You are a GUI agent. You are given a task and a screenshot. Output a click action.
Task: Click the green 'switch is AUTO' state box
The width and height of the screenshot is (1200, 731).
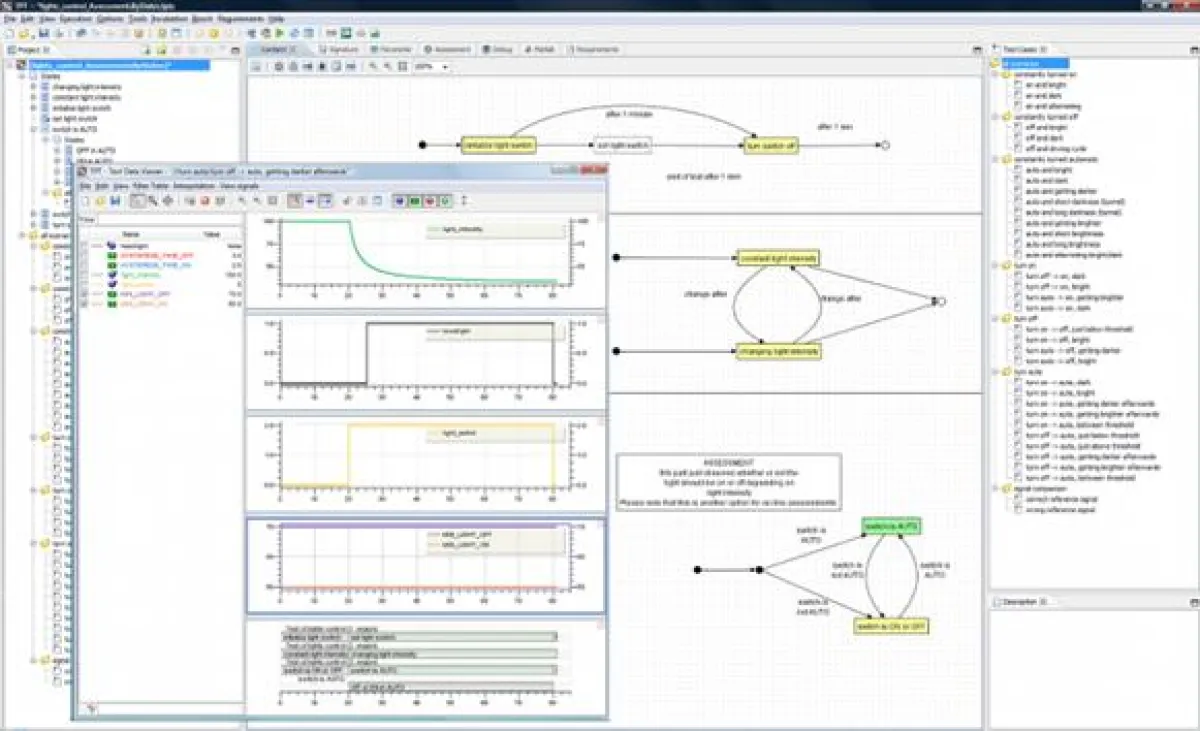890,526
